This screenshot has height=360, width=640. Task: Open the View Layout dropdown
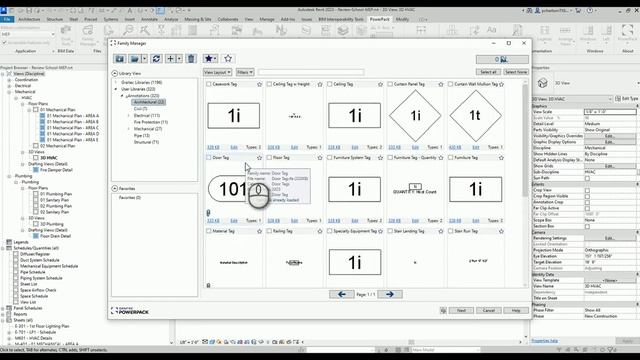tap(218, 72)
